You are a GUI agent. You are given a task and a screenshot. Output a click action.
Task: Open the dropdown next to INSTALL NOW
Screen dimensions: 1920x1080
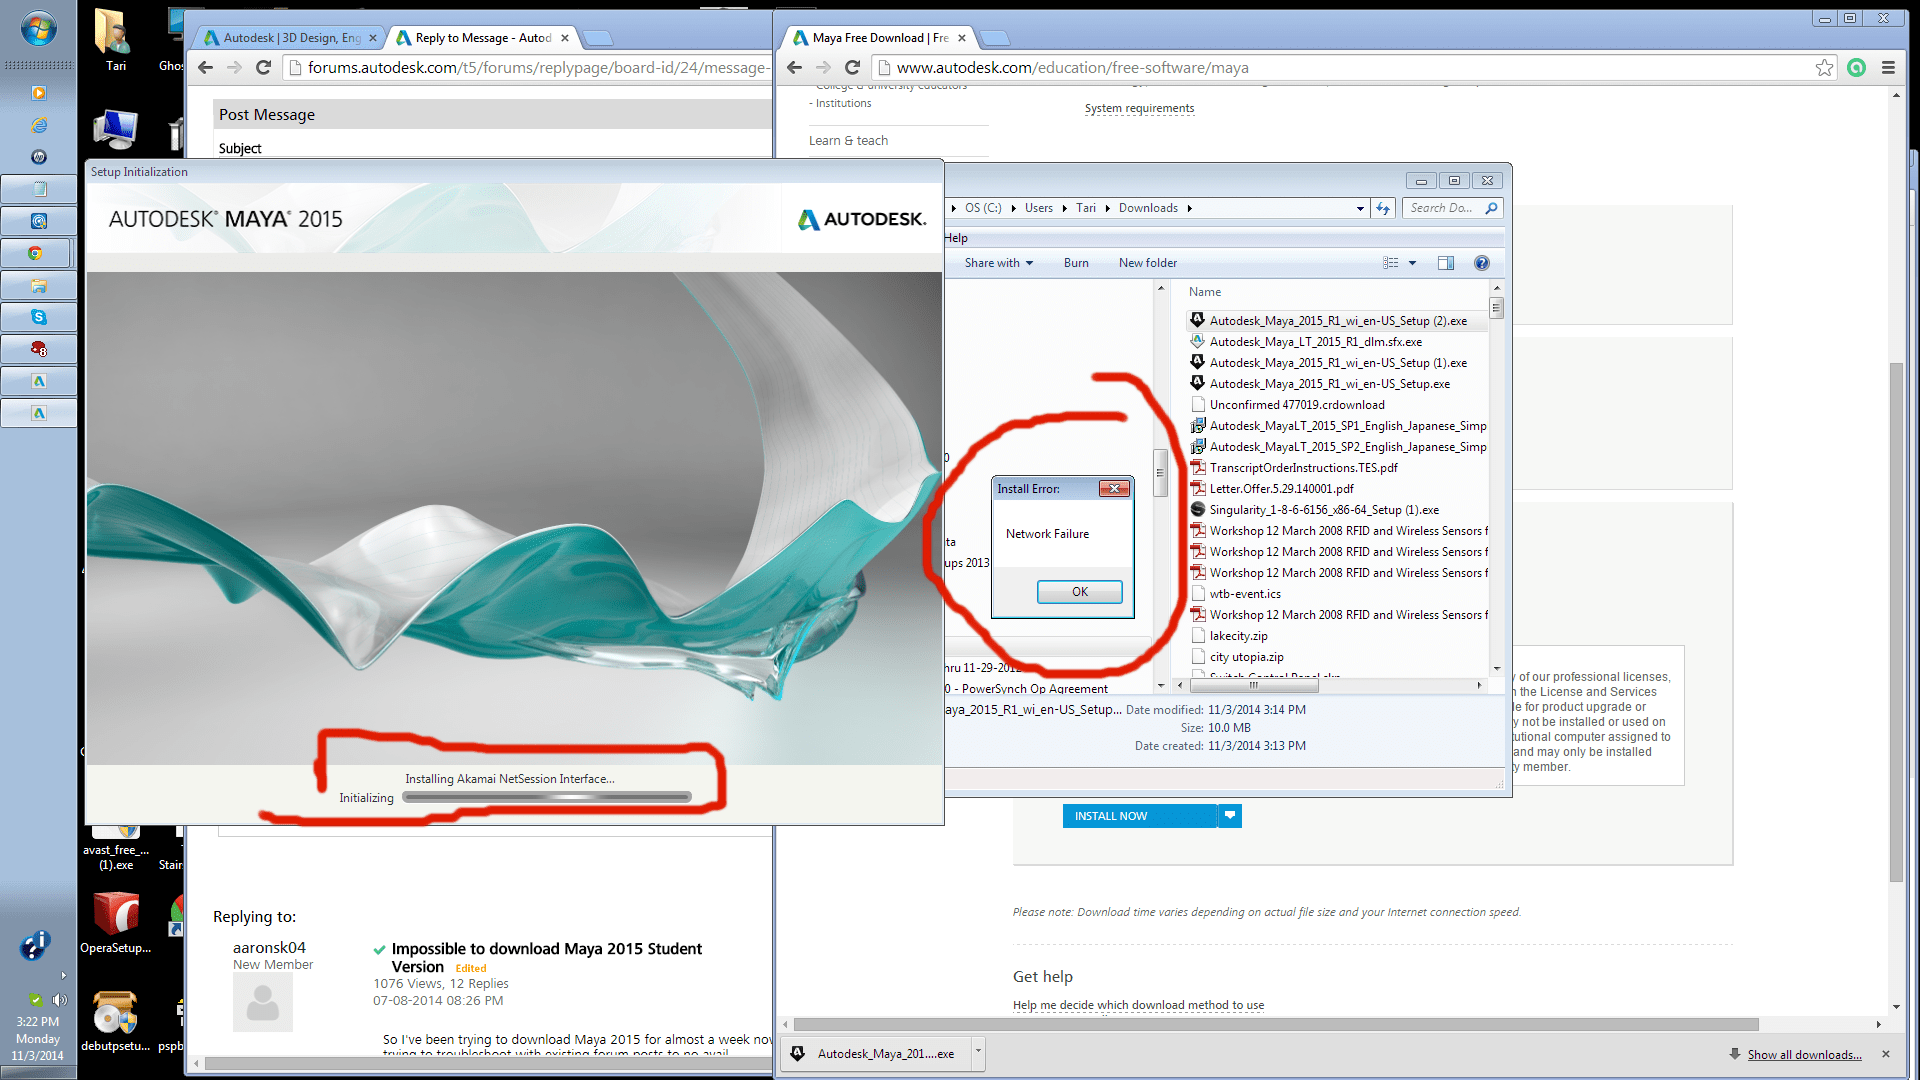1230,816
